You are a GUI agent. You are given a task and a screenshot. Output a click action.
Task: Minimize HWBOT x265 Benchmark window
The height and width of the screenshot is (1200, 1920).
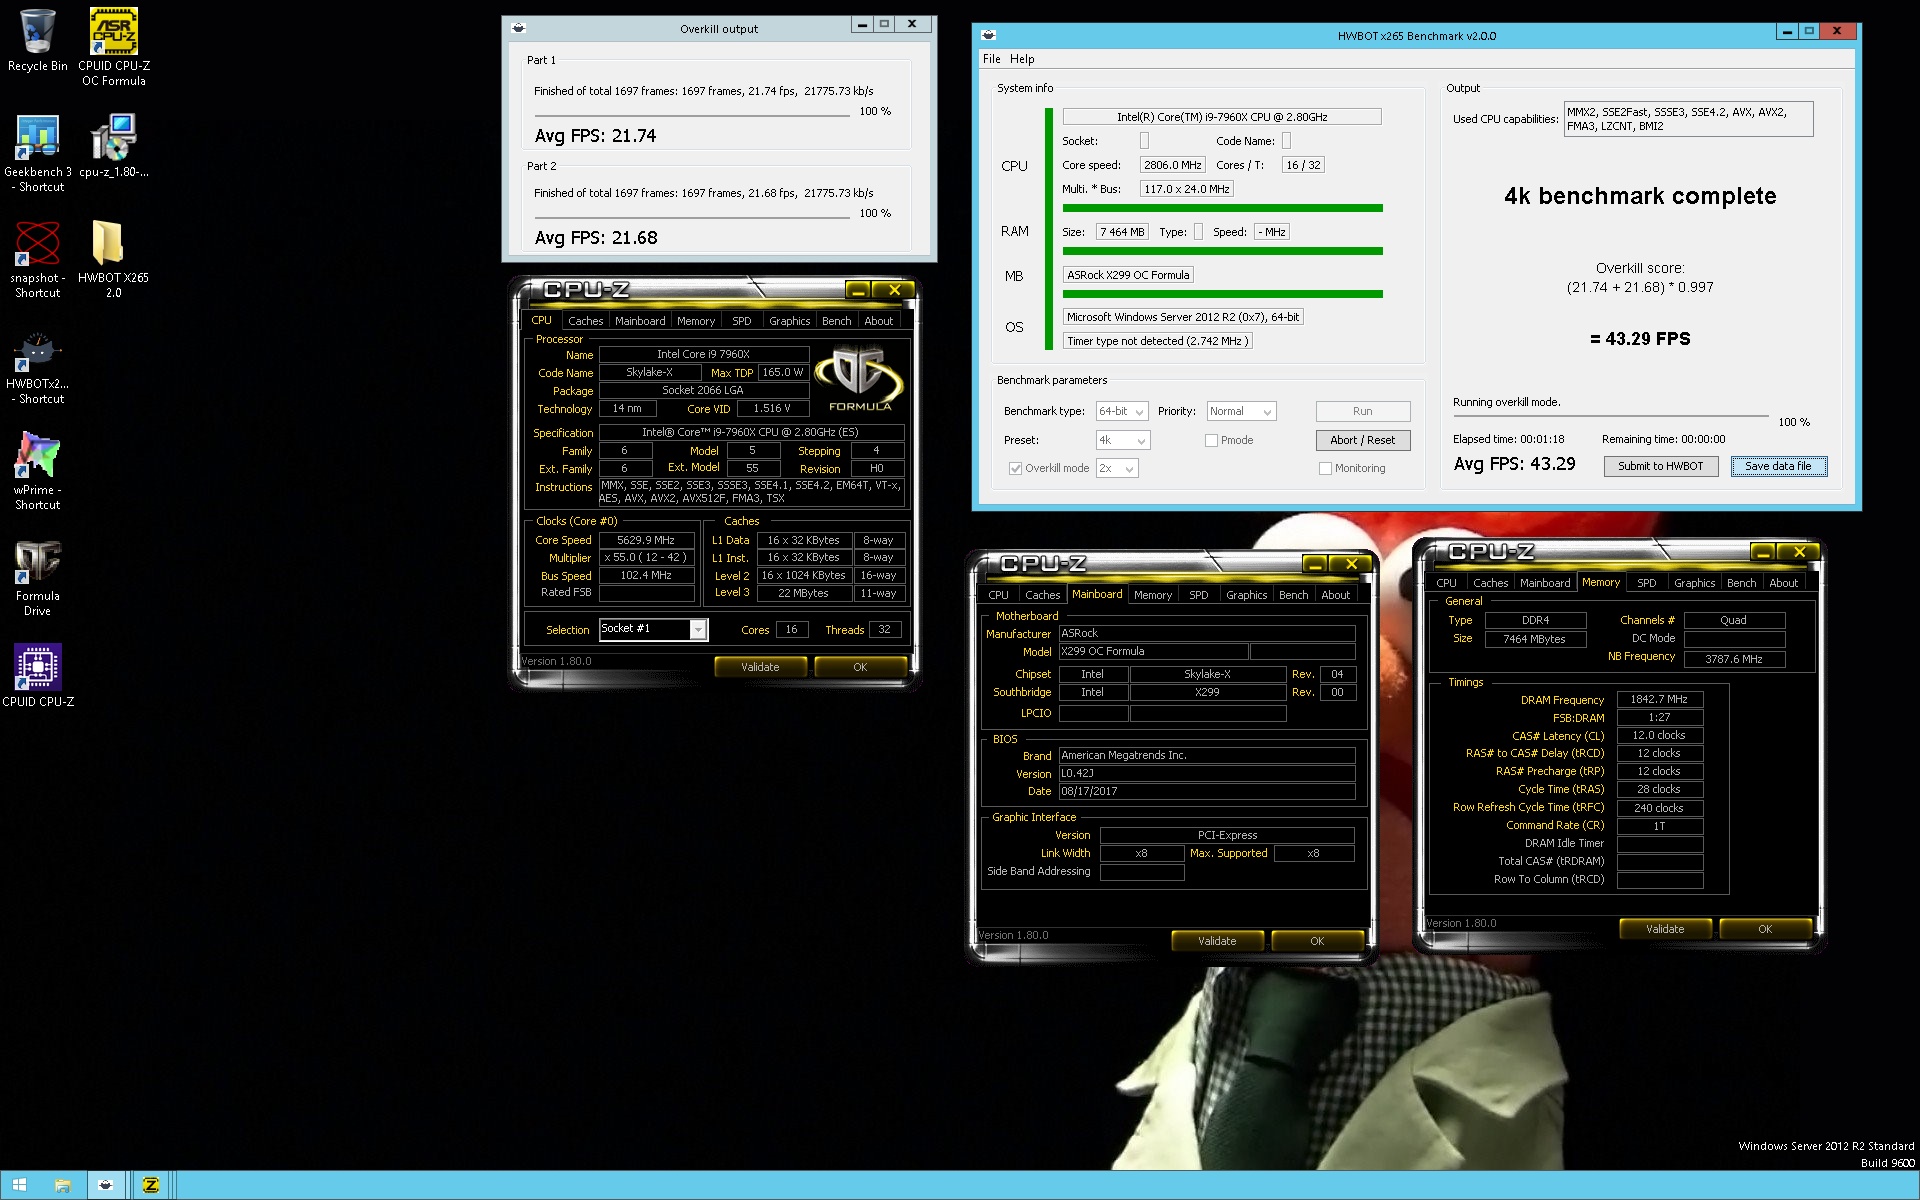tap(1786, 31)
